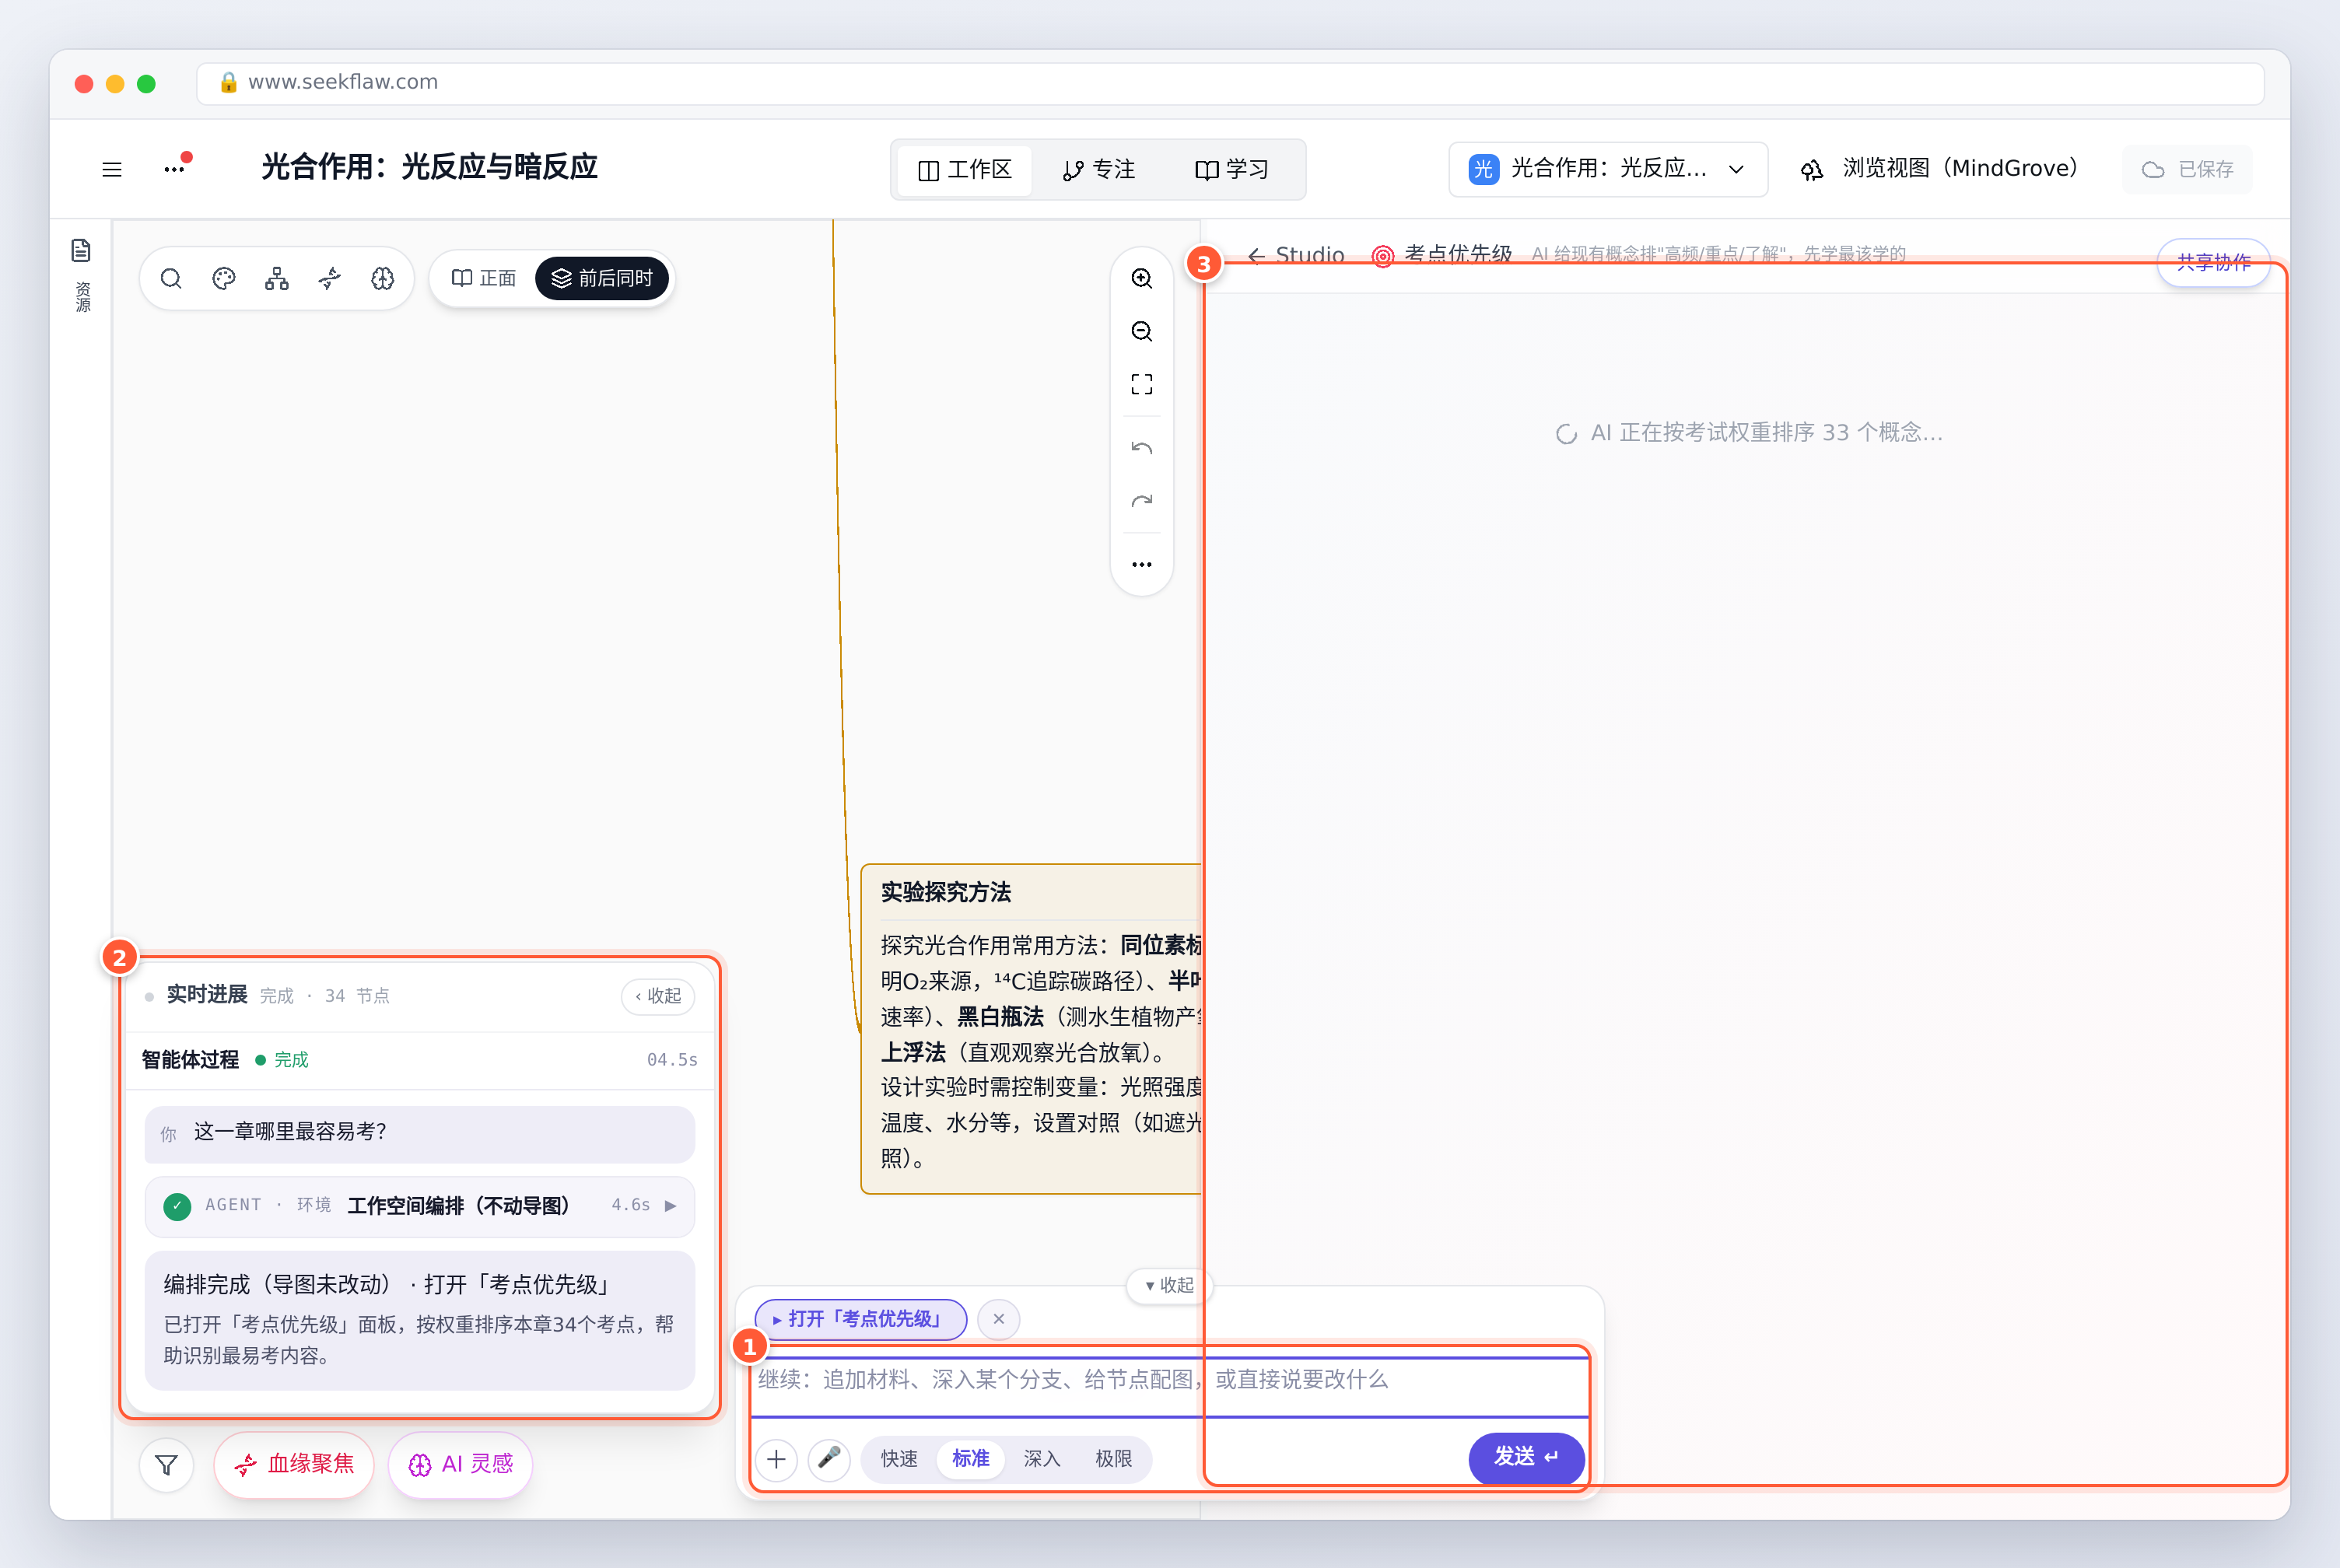Switch to 正面 front view
This screenshot has height=1568, width=2340.
click(484, 278)
